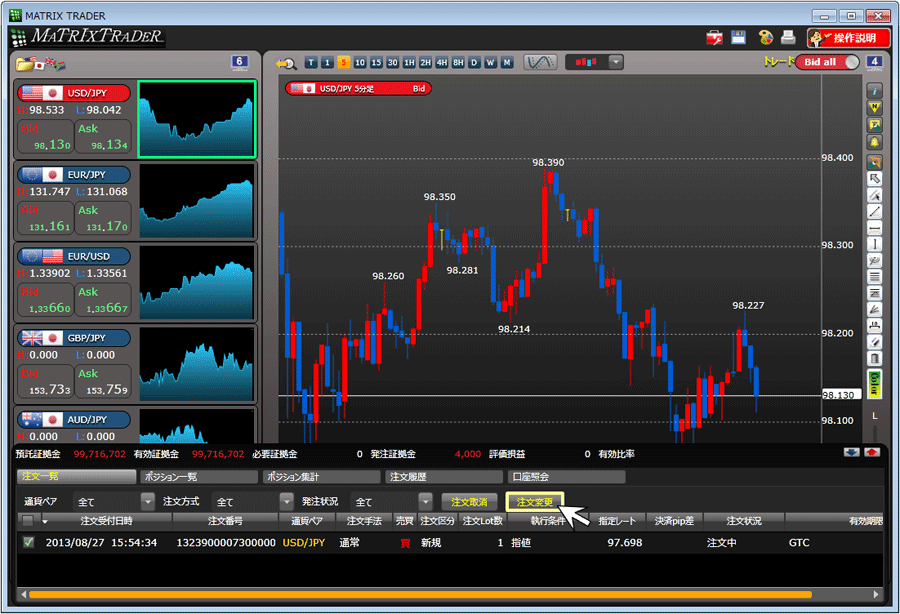This screenshot has width=900, height=614.
Task: Switch to the 注文一覧 tab
Action: [76, 476]
